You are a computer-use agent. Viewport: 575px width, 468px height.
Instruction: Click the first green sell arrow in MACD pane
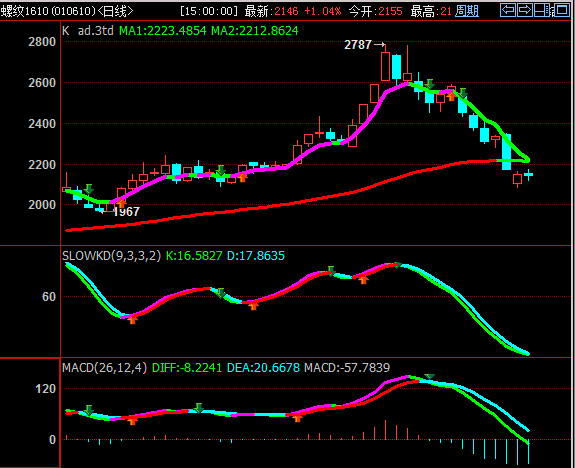tap(88, 410)
